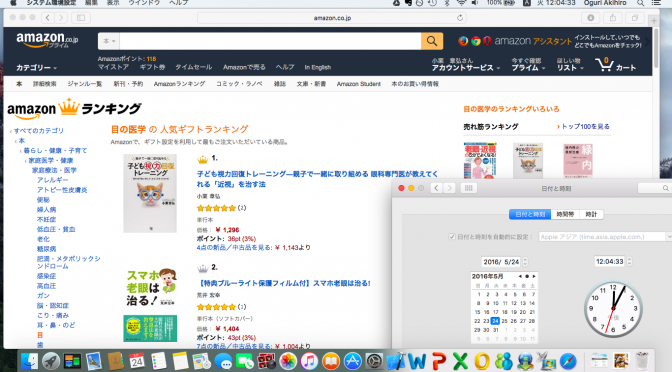The height and width of the screenshot is (372, 672).
Task: Select day 25 in the calendar
Action: [x=504, y=321]
